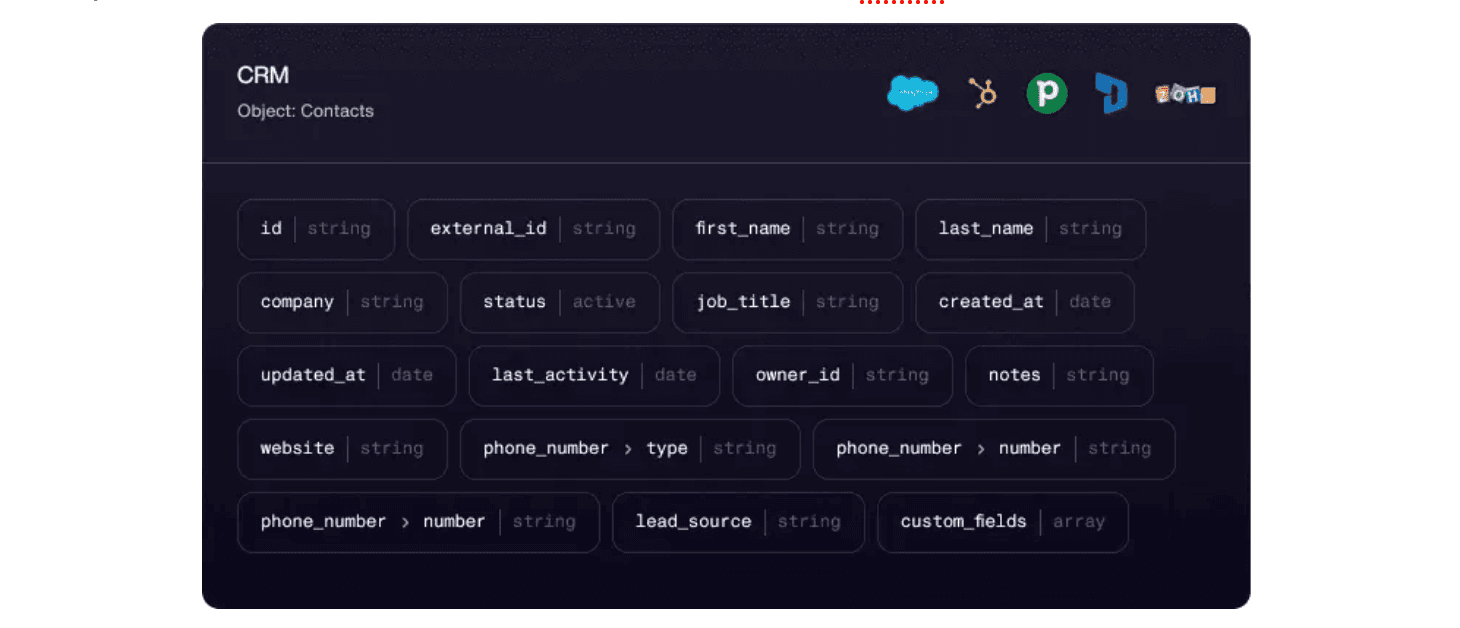Select the job_title field chip
The image size is (1460, 628).
click(x=787, y=302)
